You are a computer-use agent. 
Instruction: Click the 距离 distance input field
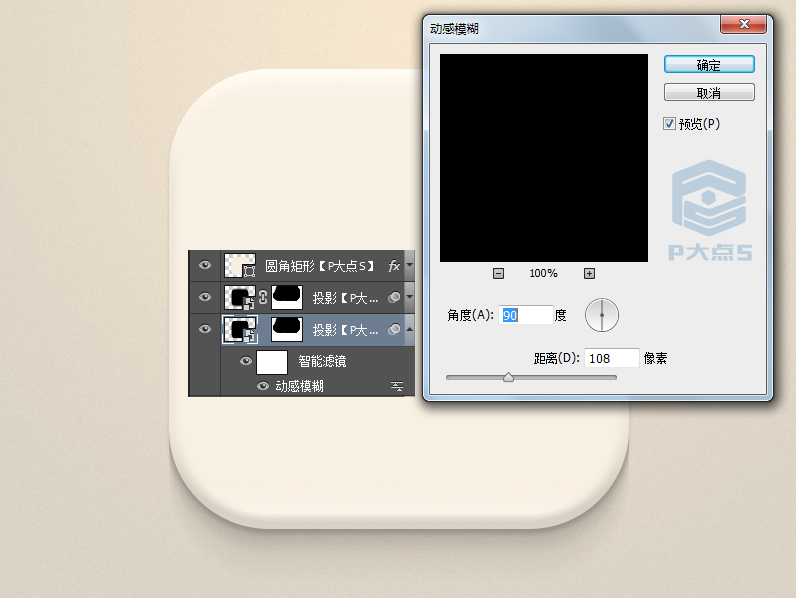pyautogui.click(x=612, y=358)
